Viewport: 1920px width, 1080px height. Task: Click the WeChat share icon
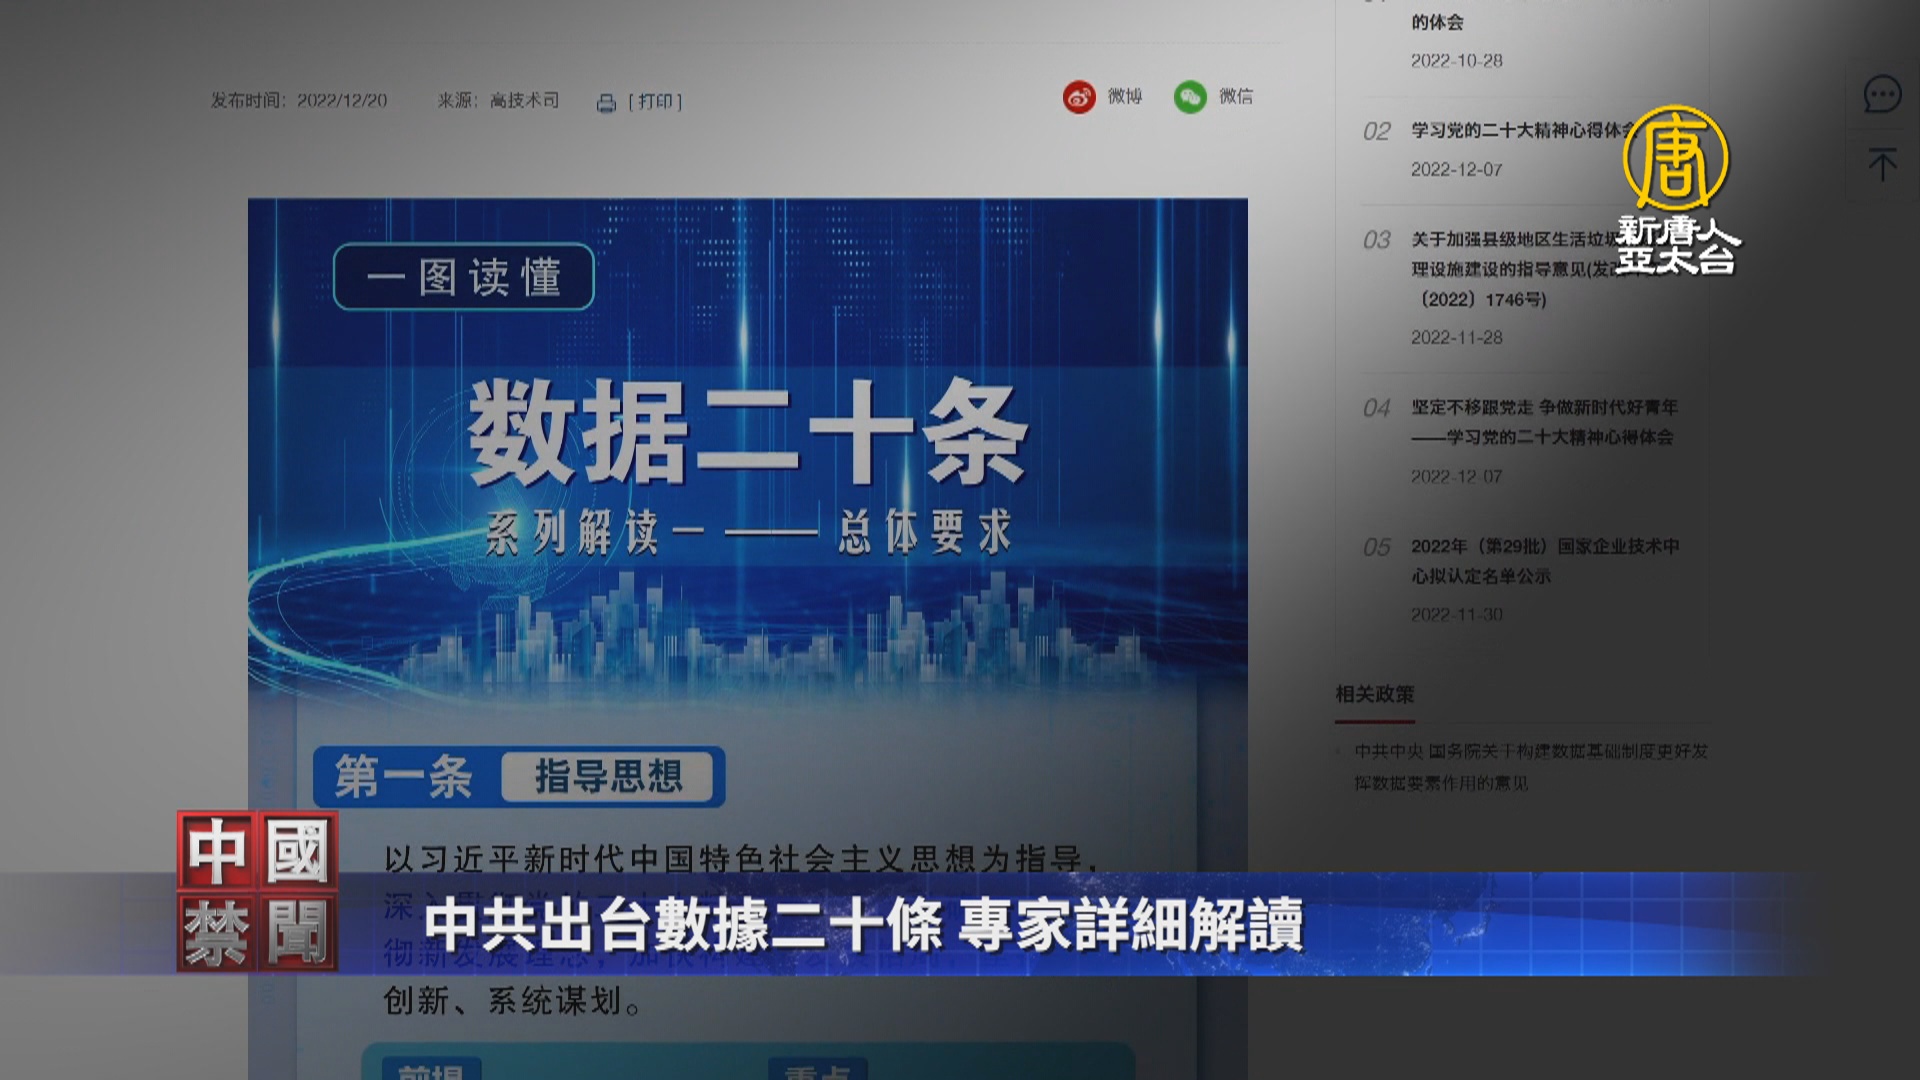(x=1190, y=97)
